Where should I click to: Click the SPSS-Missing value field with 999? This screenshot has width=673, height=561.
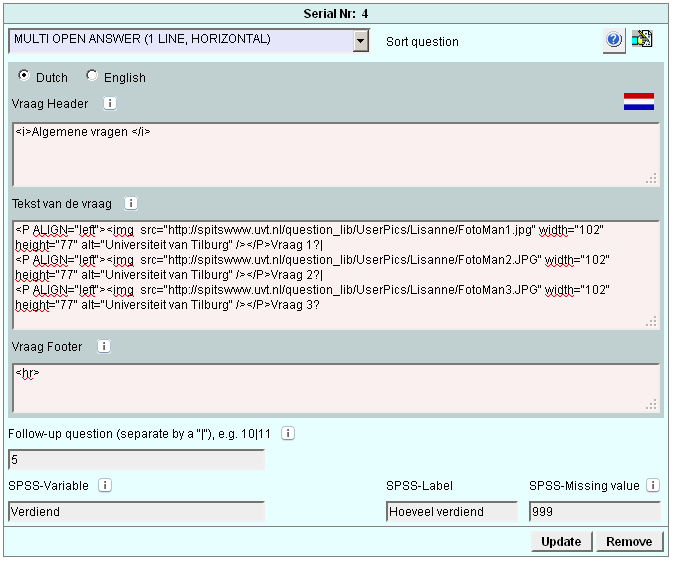coord(594,511)
